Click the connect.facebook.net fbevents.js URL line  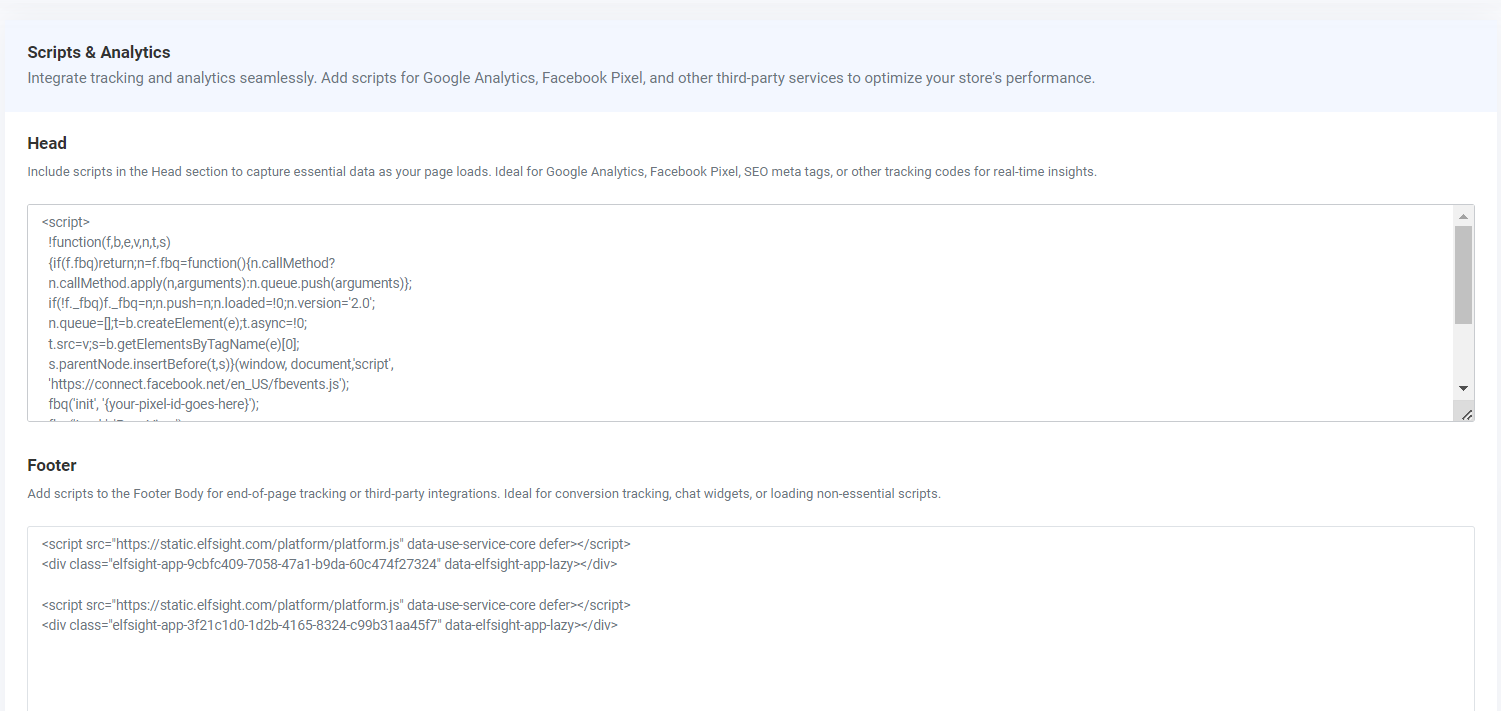(x=198, y=384)
